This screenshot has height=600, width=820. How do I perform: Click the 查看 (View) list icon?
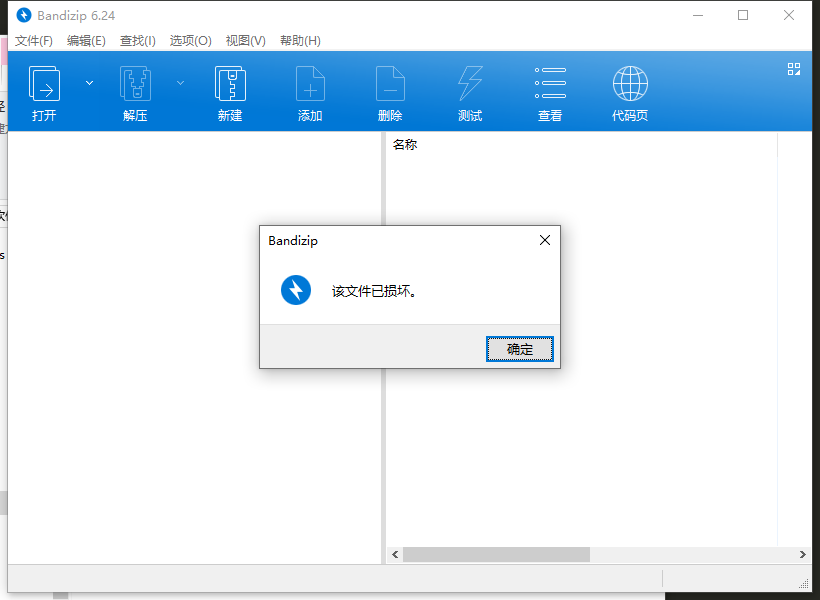tap(550, 83)
